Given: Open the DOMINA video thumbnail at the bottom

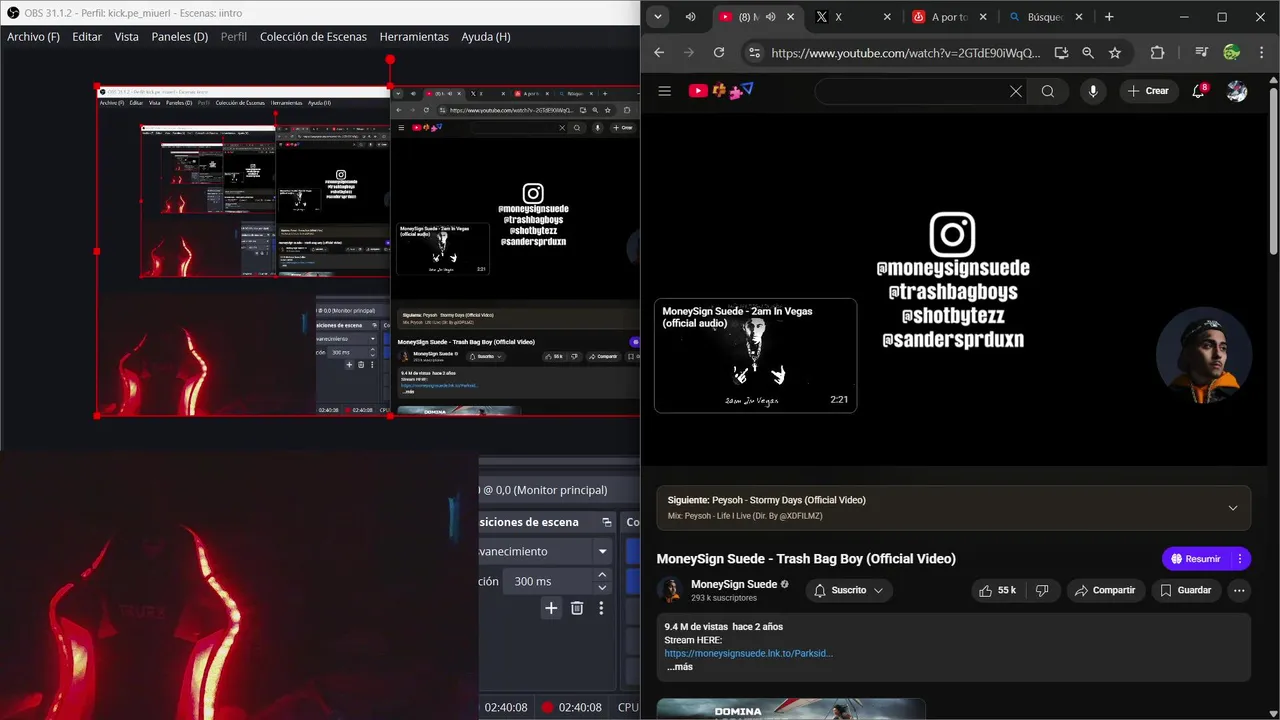Looking at the screenshot, I should coord(791,709).
